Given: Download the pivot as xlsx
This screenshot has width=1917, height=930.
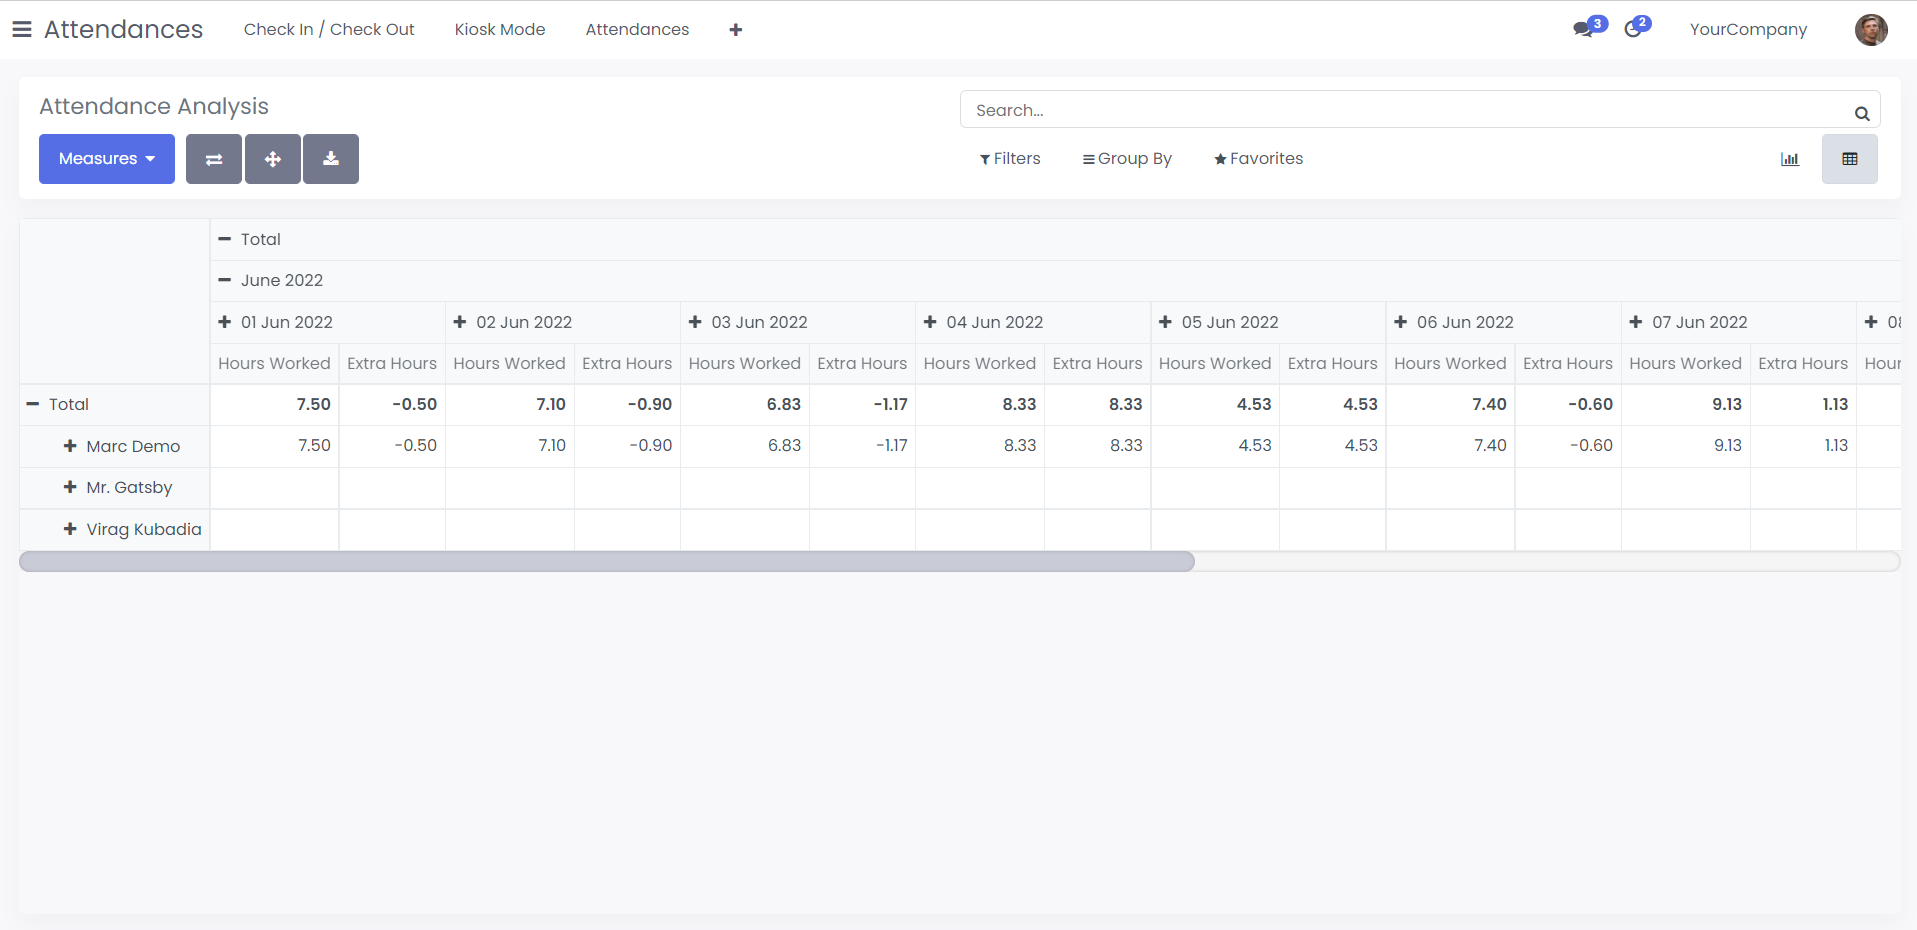Looking at the screenshot, I should click(x=331, y=159).
